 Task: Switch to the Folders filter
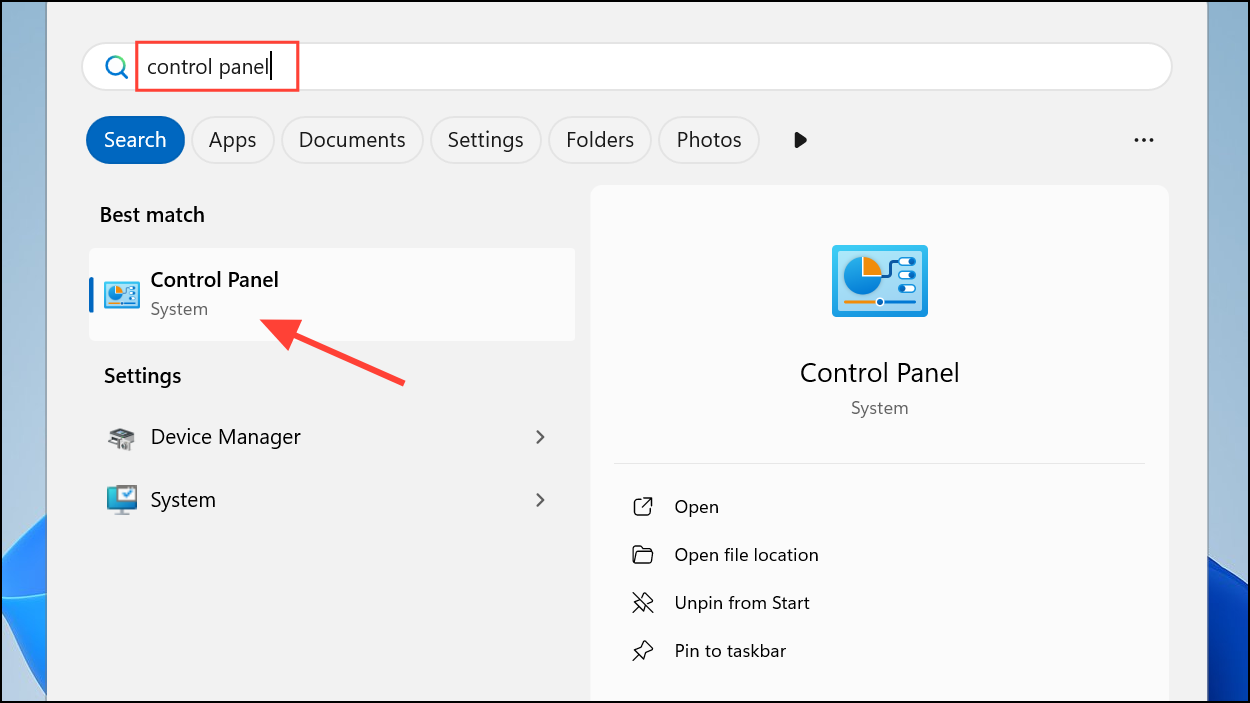click(600, 140)
